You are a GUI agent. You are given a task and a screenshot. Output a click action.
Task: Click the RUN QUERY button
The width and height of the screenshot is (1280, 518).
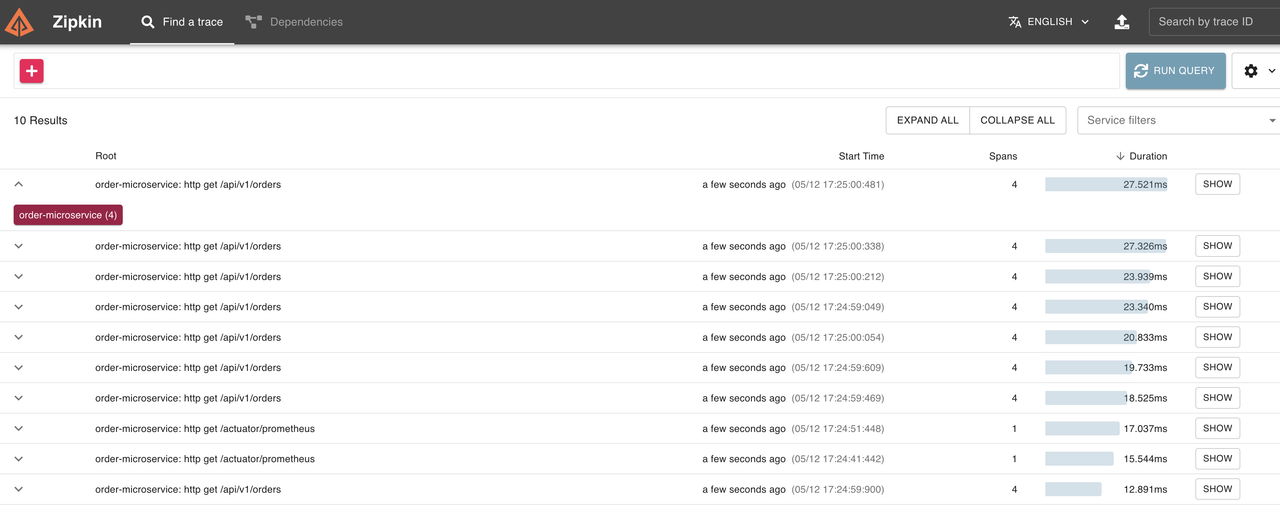pos(1175,71)
